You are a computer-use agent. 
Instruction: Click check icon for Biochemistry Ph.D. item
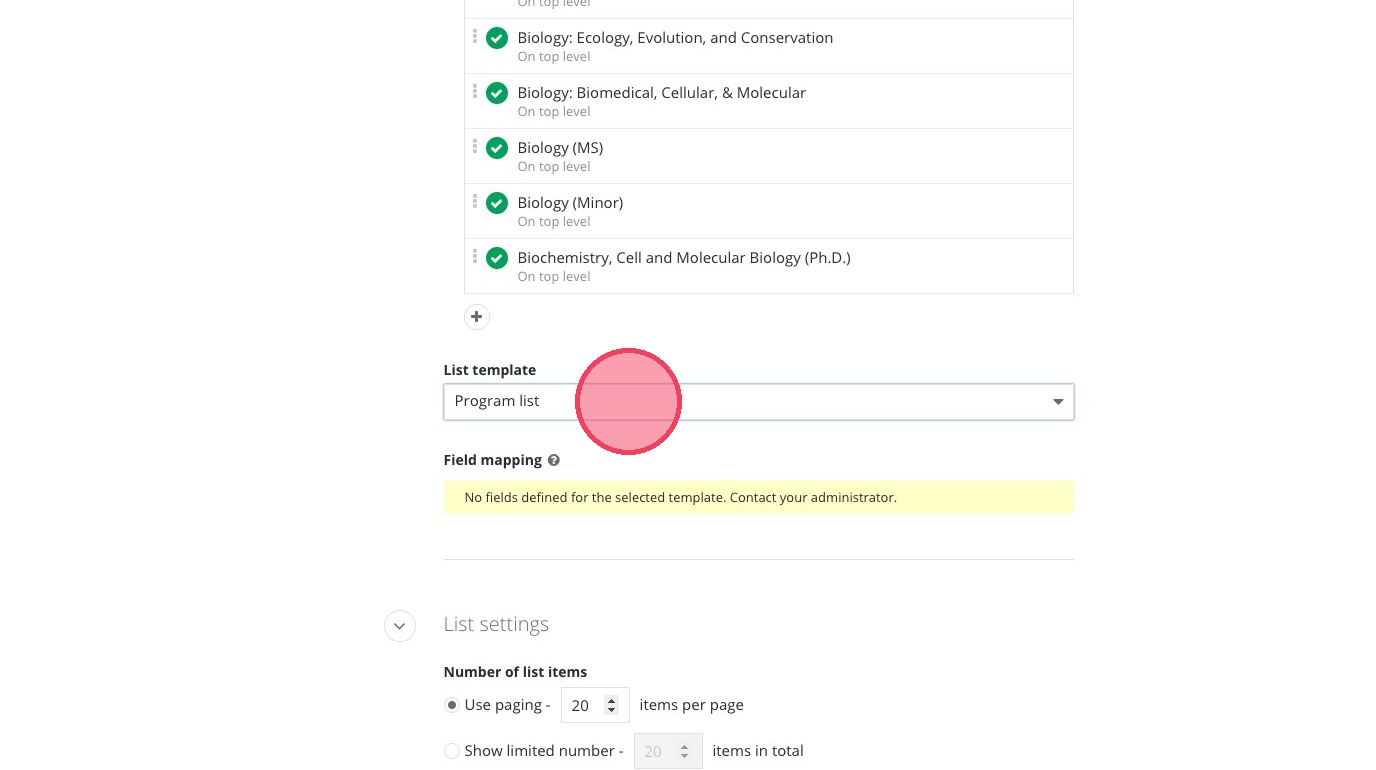point(497,258)
